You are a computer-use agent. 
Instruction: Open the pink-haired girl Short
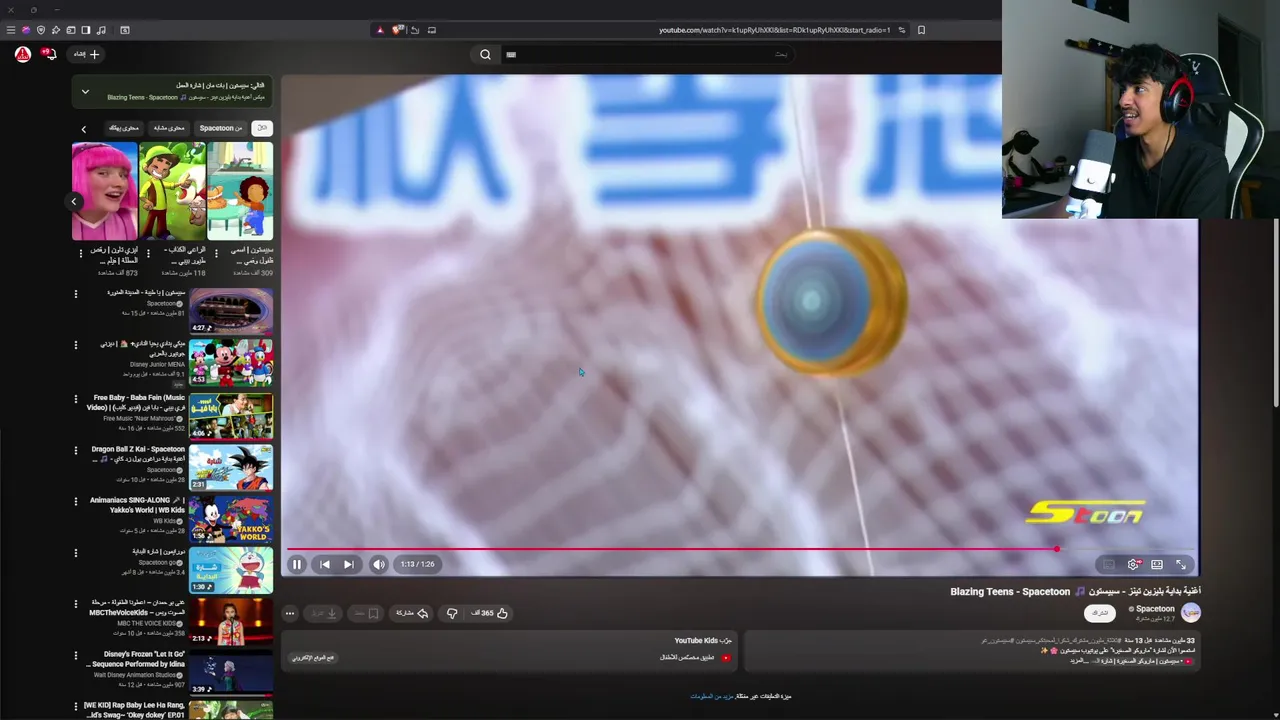[104, 191]
